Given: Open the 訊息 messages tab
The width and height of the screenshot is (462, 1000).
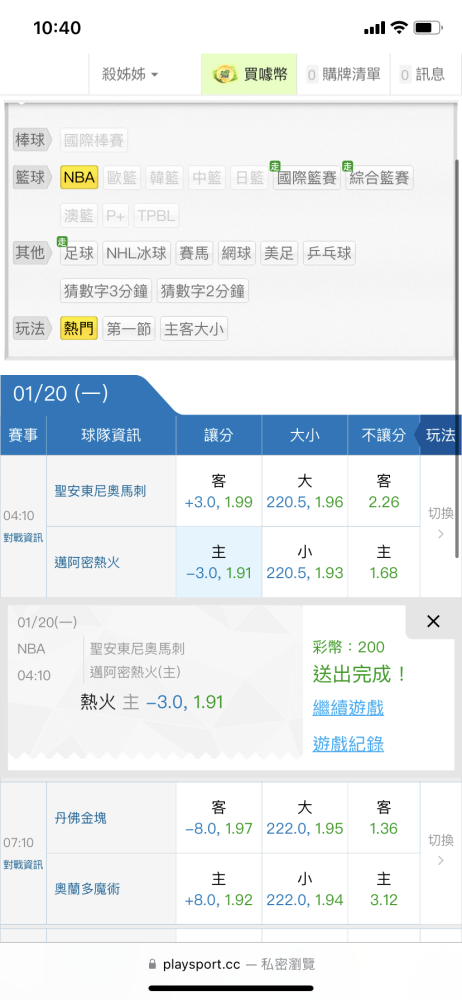Looking at the screenshot, I should tap(422, 75).
